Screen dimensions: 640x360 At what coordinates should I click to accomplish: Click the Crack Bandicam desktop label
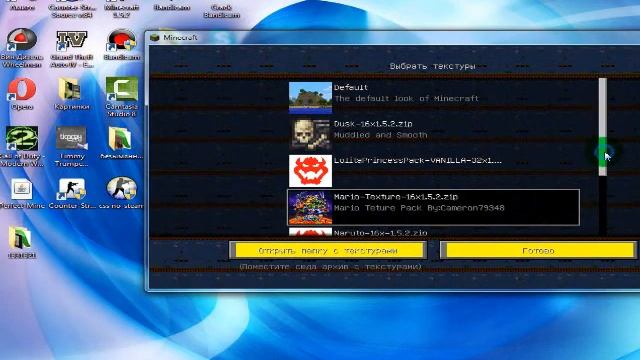pos(221,11)
